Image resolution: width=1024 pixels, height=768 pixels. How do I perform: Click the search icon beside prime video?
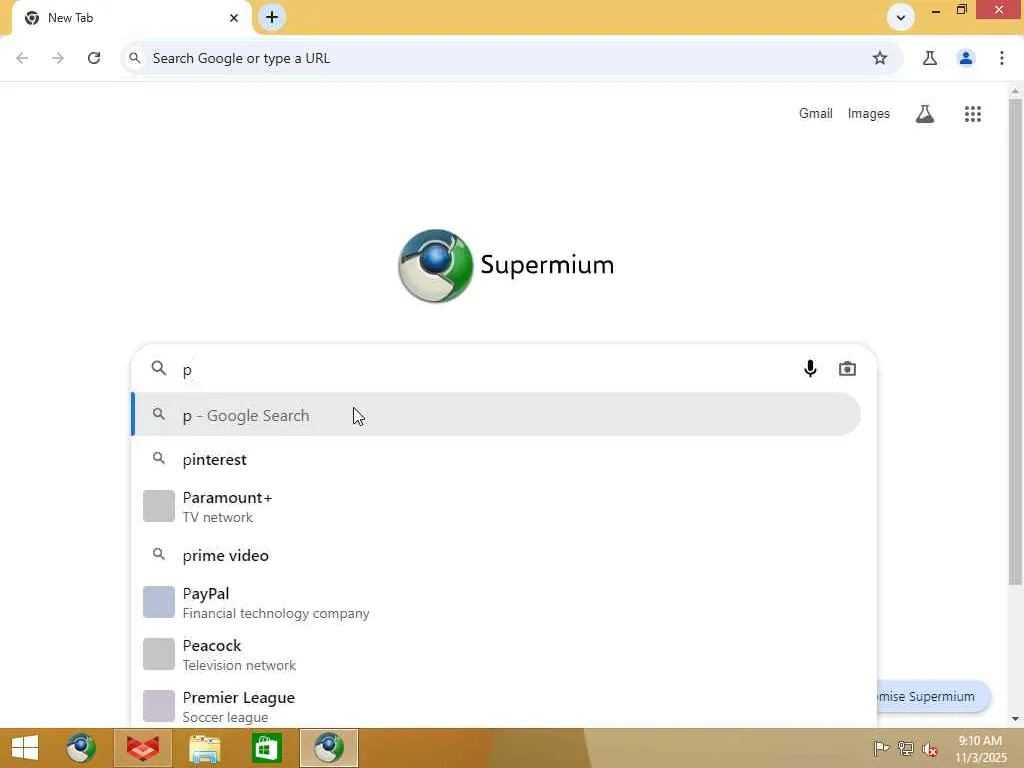pyautogui.click(x=159, y=554)
